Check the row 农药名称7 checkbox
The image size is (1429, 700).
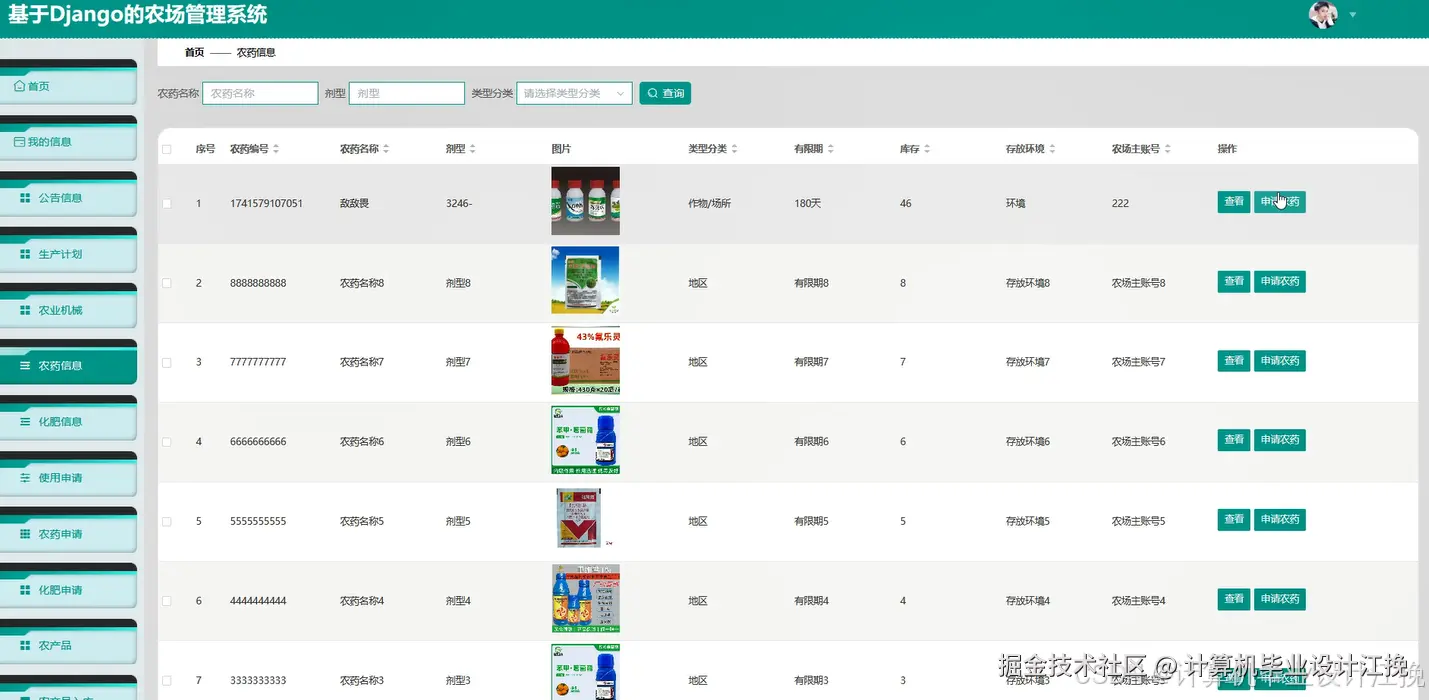pyautogui.click(x=167, y=362)
